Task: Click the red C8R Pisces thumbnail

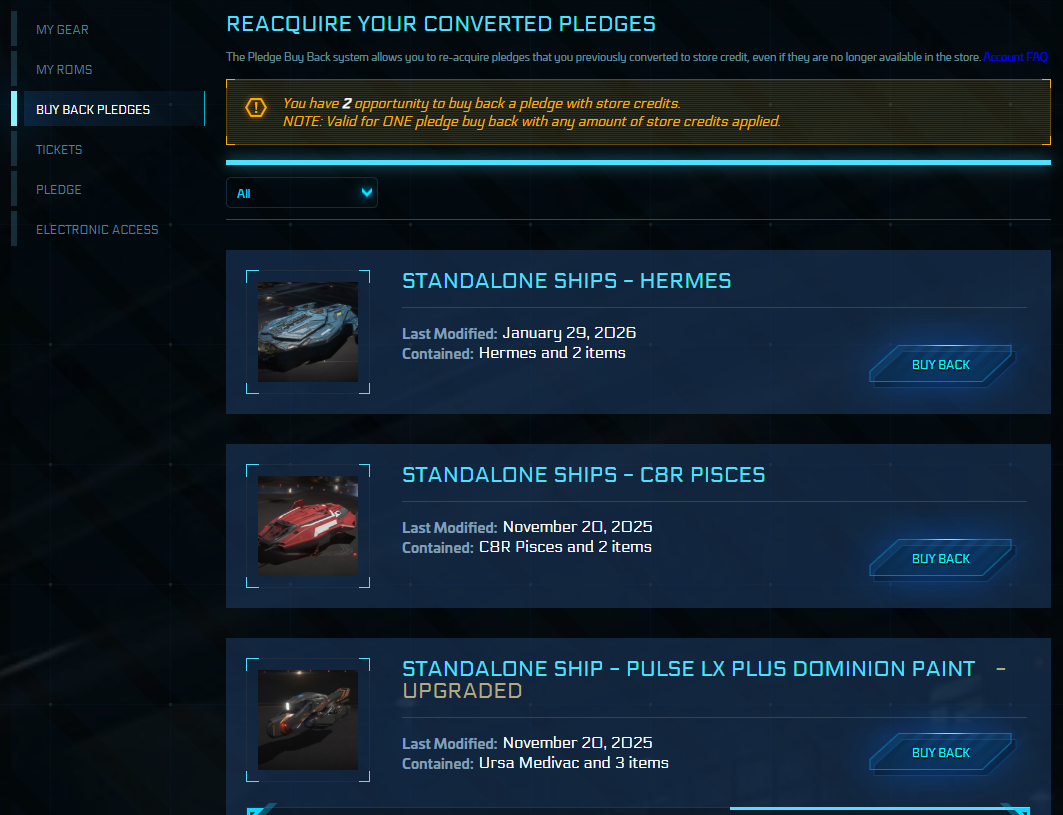Action: click(x=308, y=526)
